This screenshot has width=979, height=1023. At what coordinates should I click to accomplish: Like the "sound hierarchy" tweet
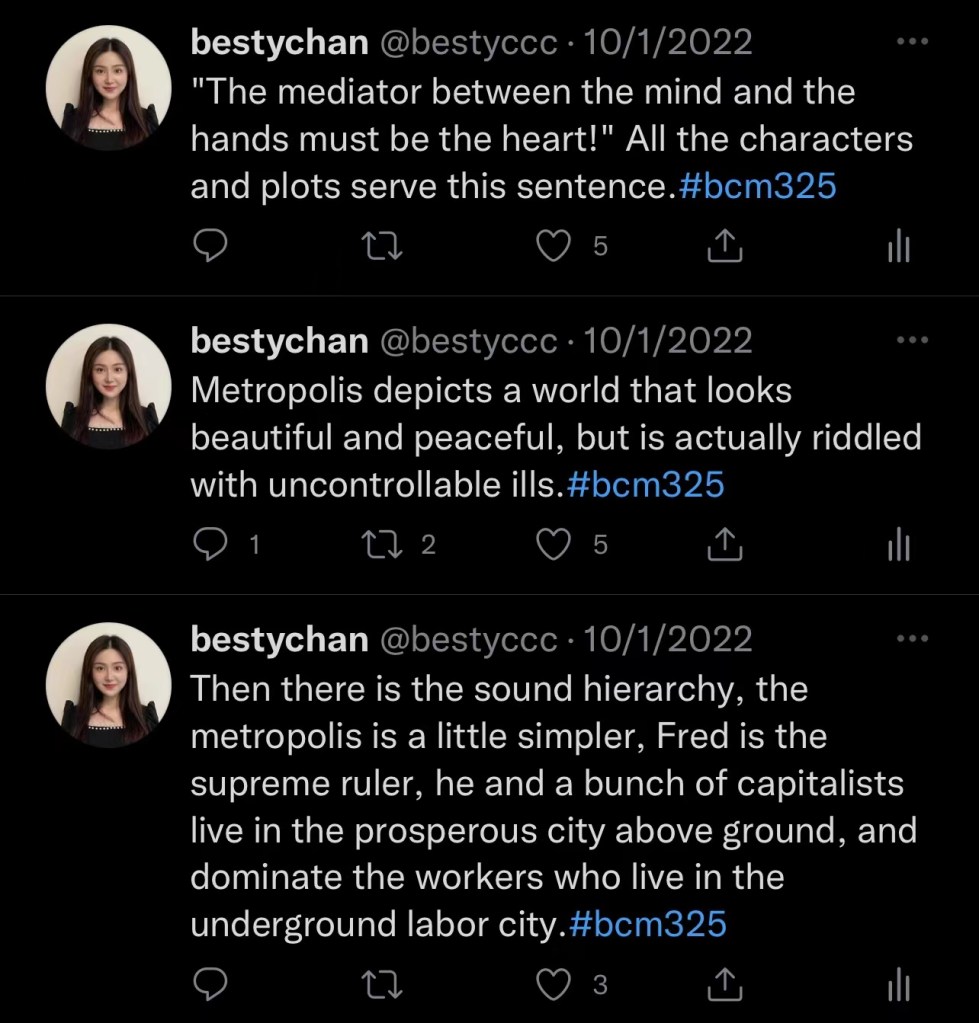(553, 985)
